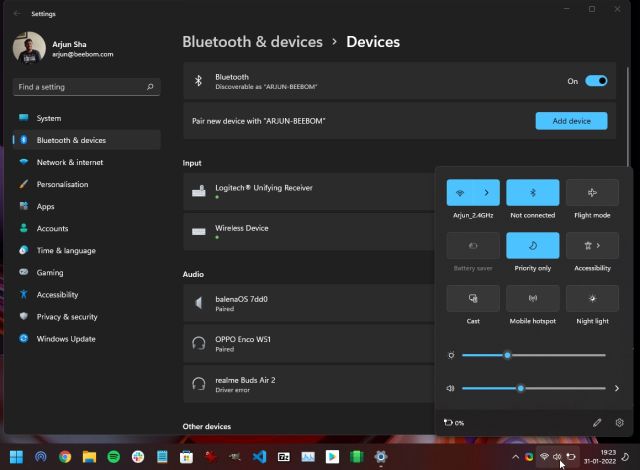Select the Logitech Unifying Receiver device
Image resolution: width=640 pixels, height=470 pixels.
[309, 191]
